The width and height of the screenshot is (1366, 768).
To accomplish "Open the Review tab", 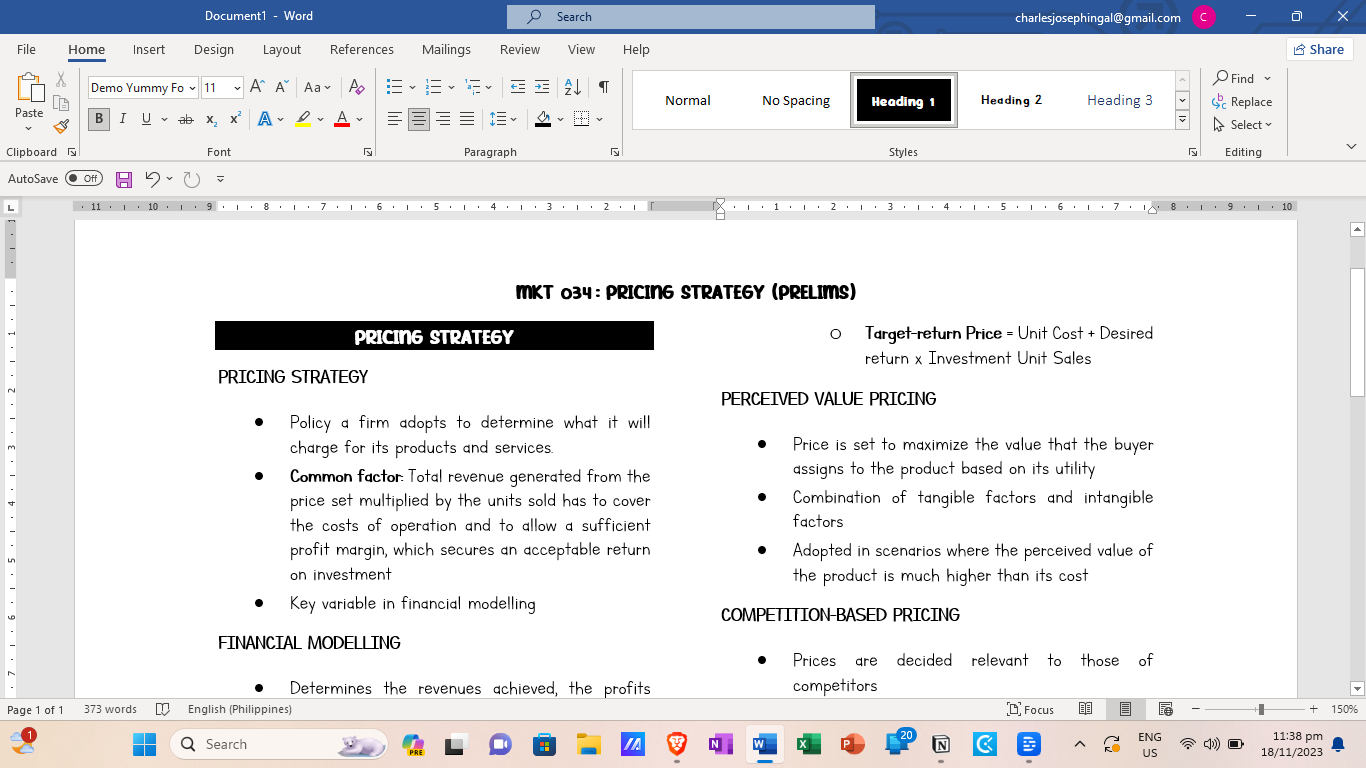I will pos(520,49).
